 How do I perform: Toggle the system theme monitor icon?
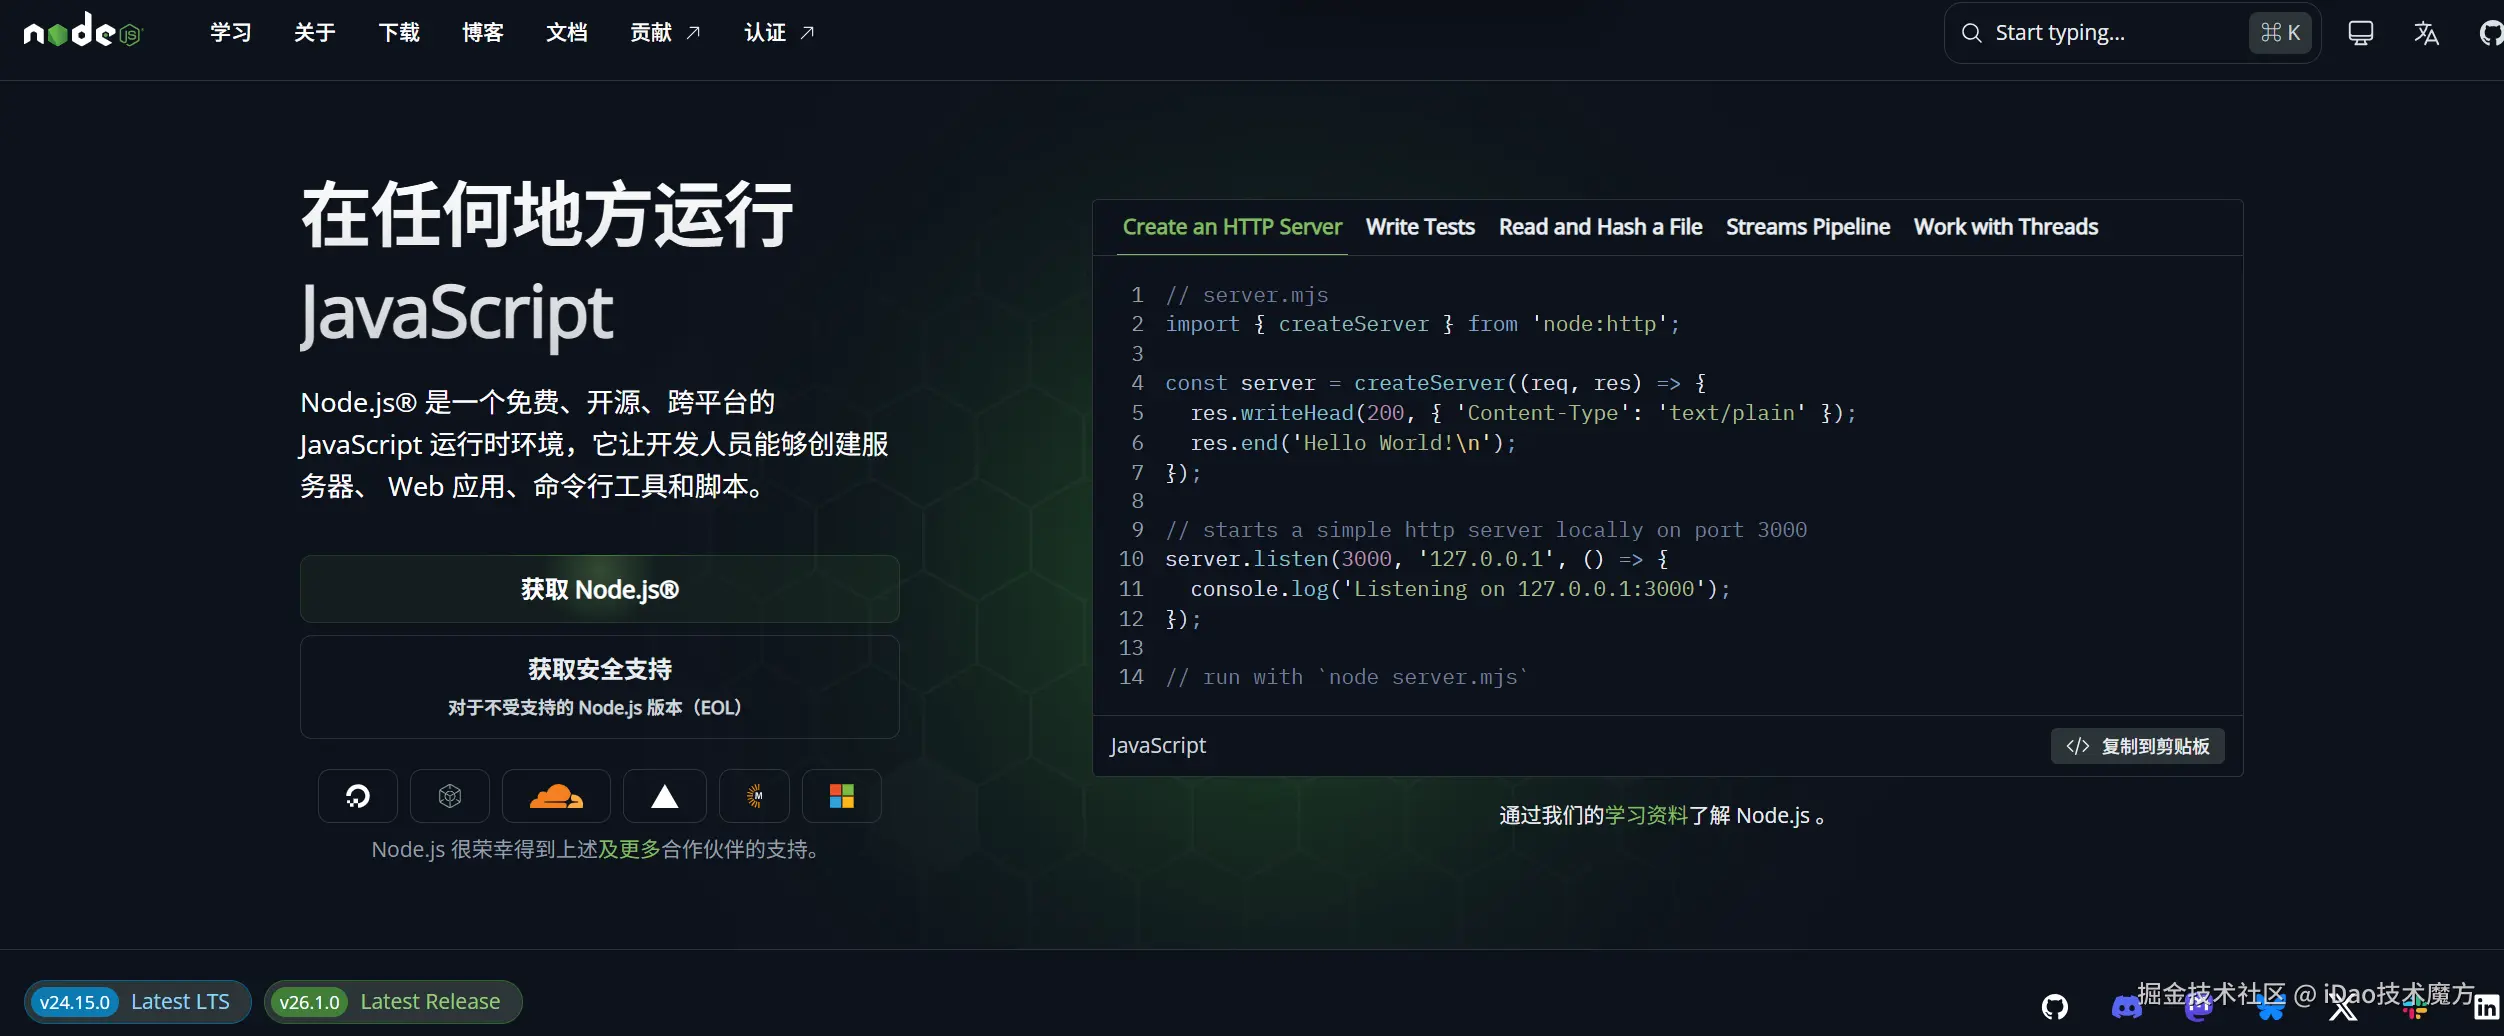pyautogui.click(x=2361, y=33)
